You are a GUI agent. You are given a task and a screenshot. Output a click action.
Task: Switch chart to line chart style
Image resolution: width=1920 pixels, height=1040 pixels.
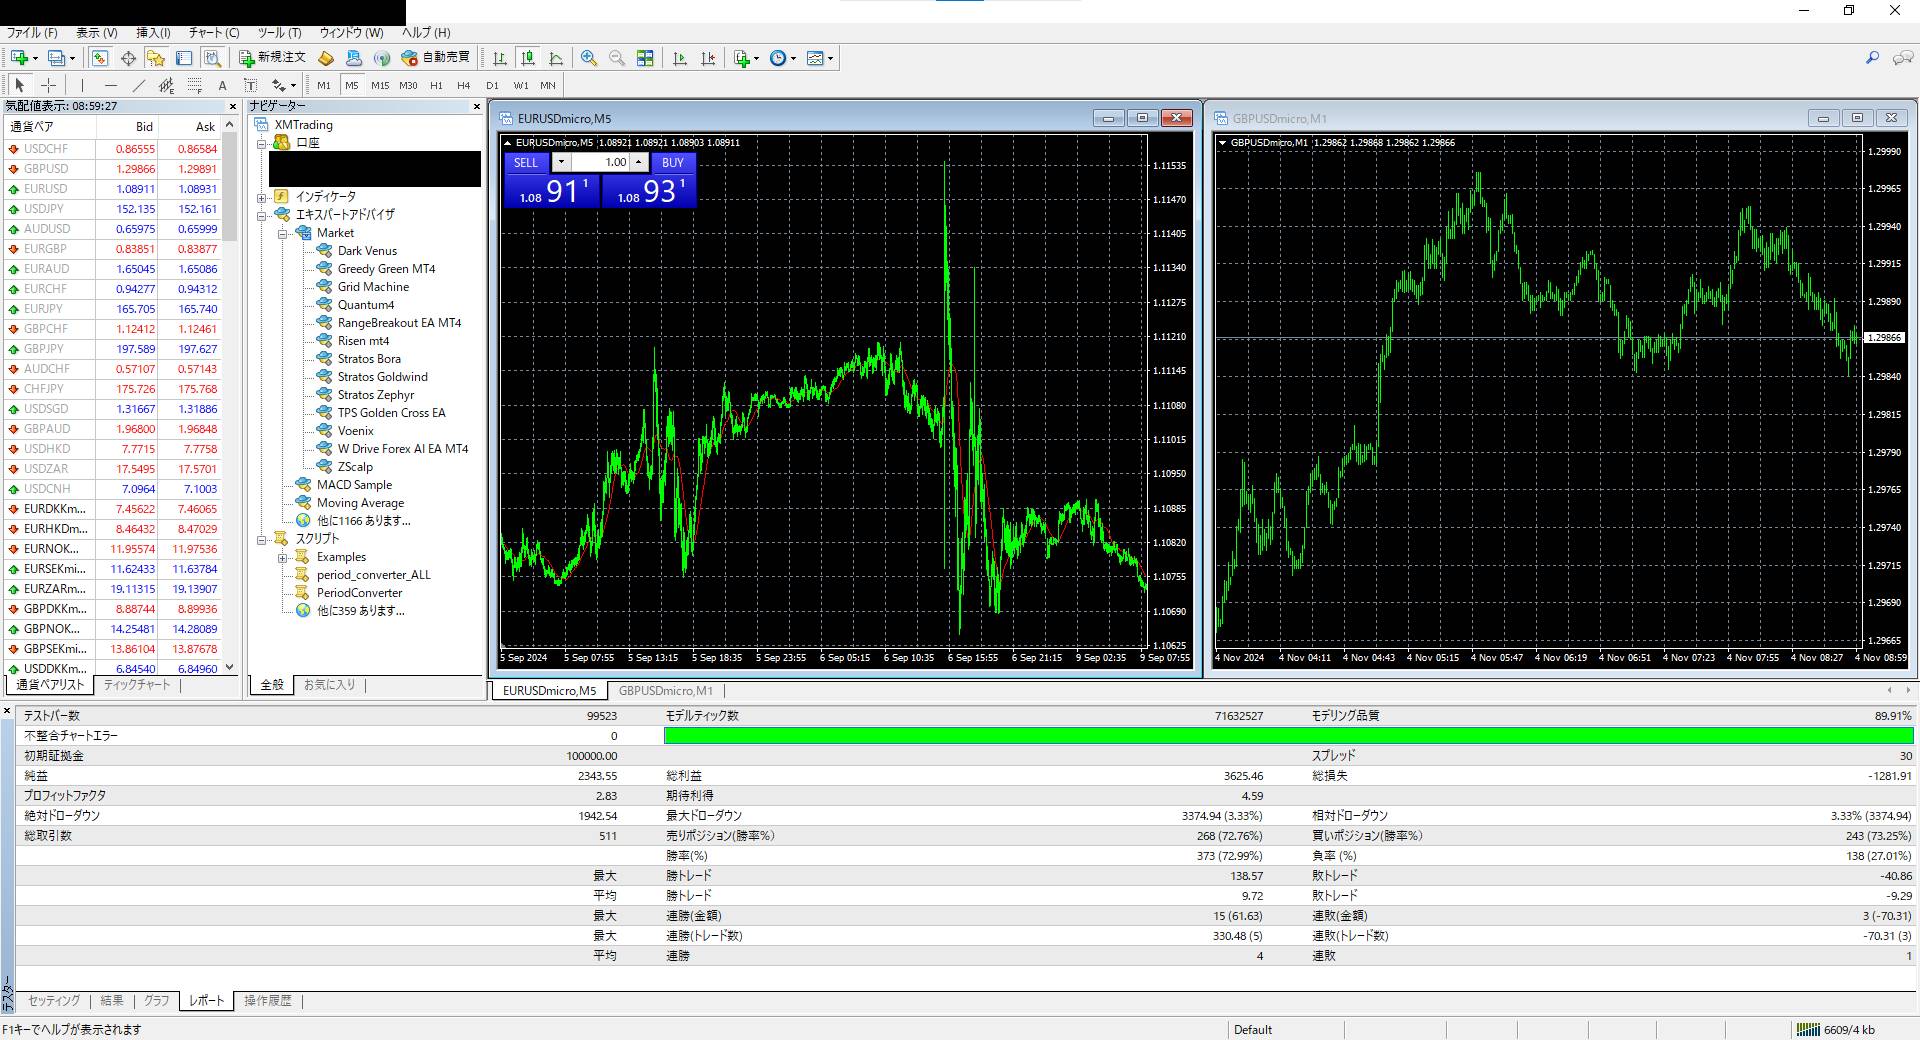[556, 58]
